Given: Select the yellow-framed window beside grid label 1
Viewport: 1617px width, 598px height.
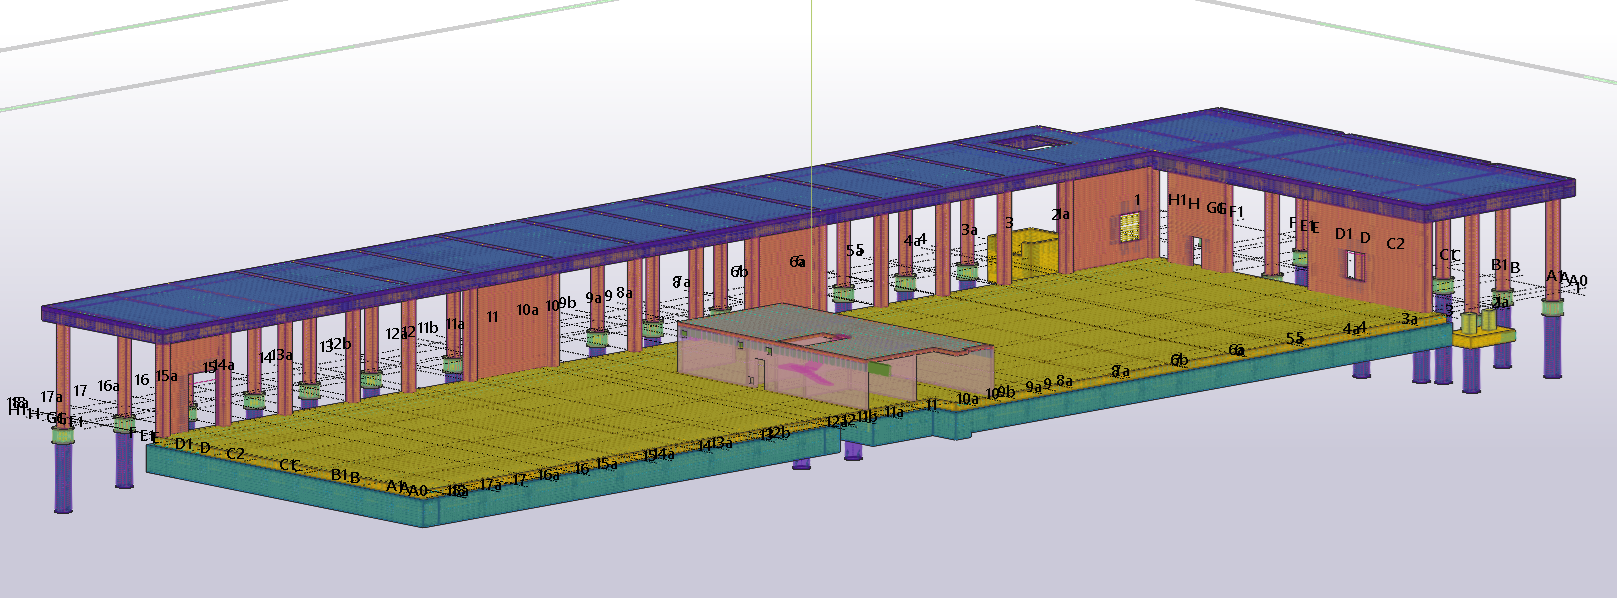Looking at the screenshot, I should click(1130, 226).
